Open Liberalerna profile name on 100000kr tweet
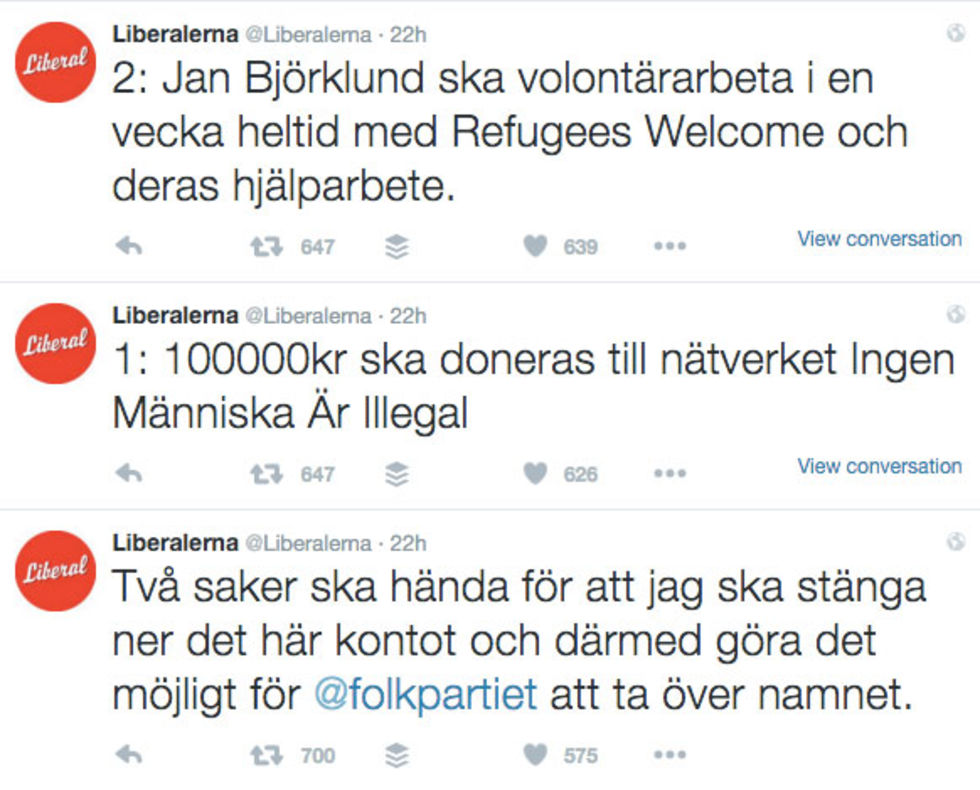Viewport: 980px width, 790px height. tap(175, 316)
